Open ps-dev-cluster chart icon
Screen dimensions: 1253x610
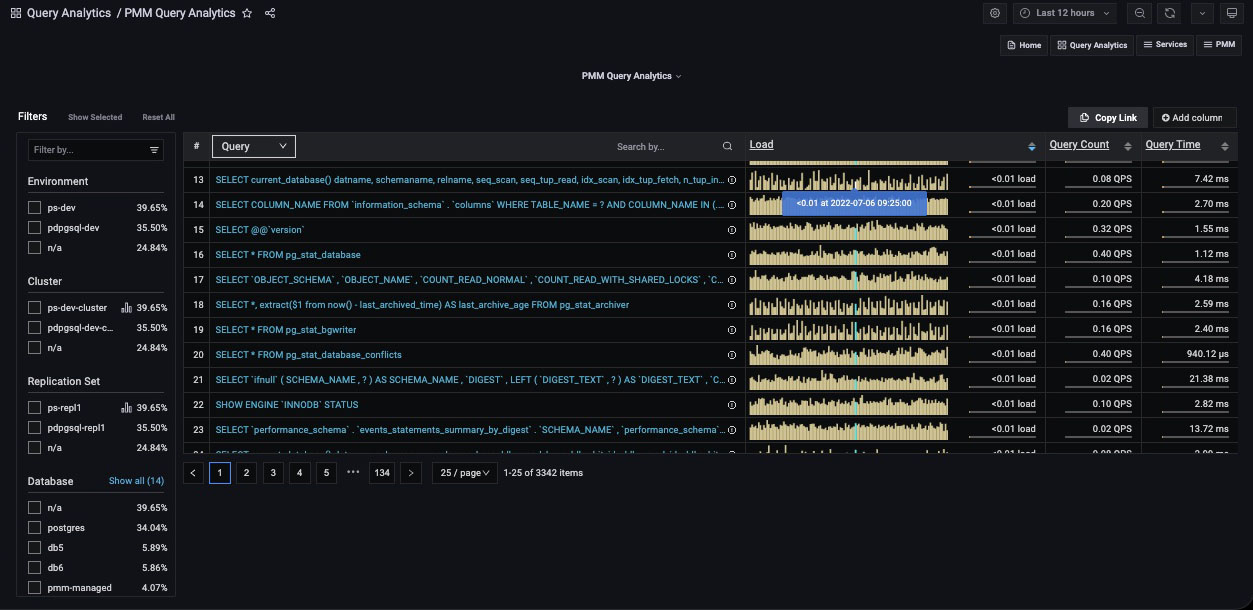(x=127, y=308)
